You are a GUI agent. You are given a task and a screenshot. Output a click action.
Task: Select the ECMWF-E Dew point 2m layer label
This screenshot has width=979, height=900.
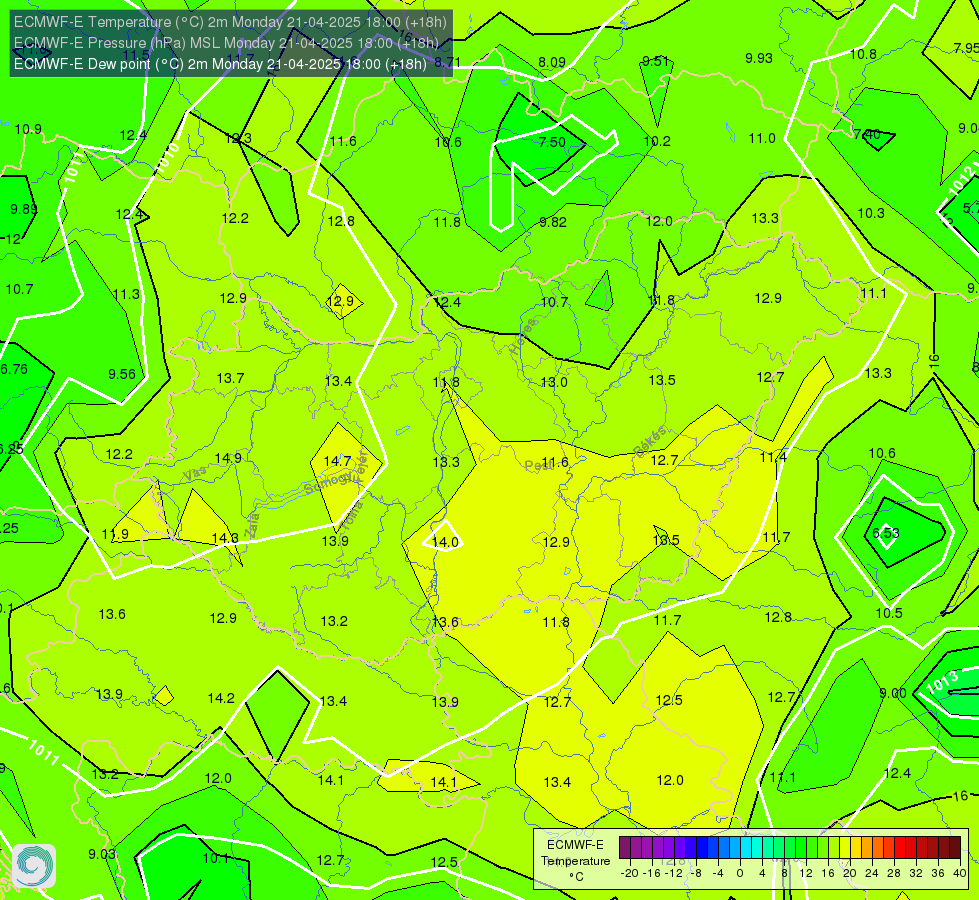pos(220,64)
